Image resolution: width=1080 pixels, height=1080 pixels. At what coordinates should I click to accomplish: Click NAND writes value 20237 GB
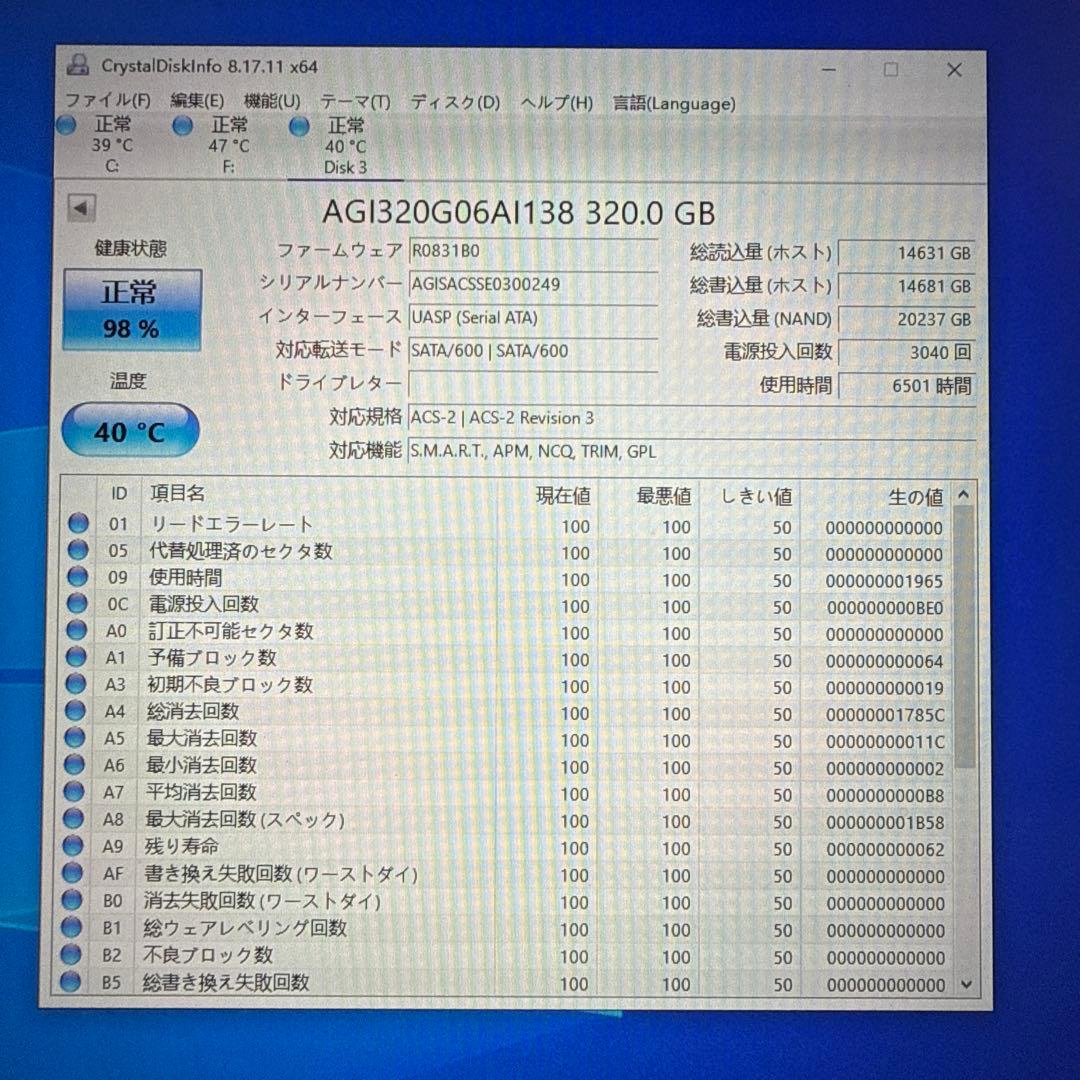tap(906, 319)
